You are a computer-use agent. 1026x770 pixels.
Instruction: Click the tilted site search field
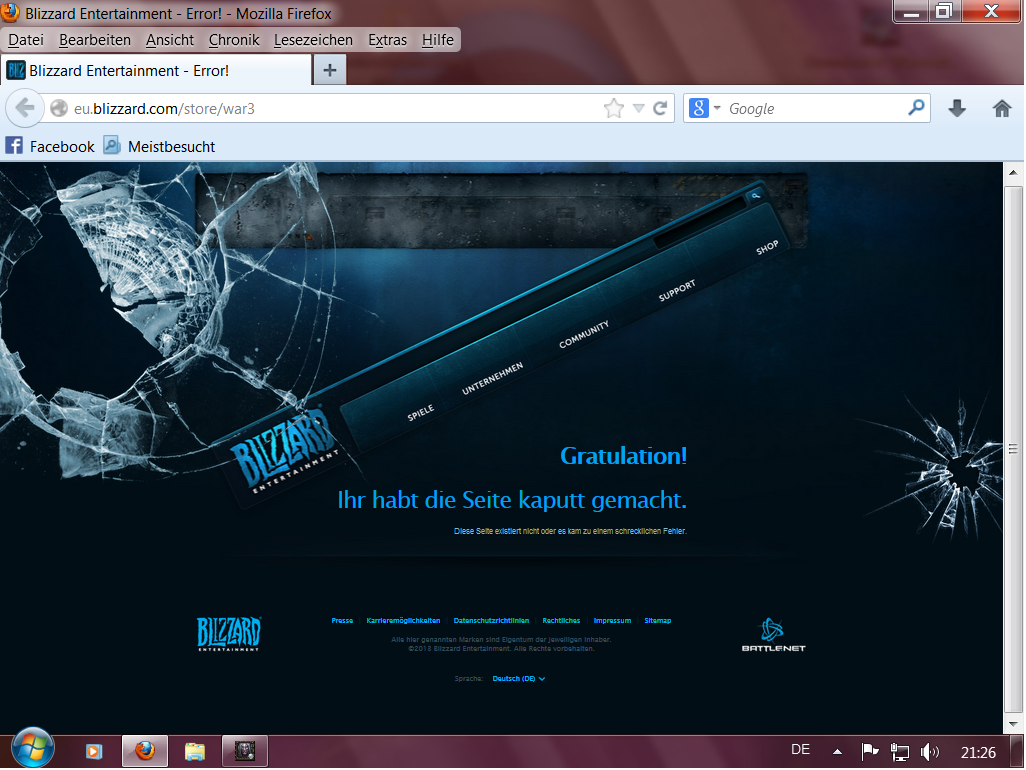tap(700, 222)
